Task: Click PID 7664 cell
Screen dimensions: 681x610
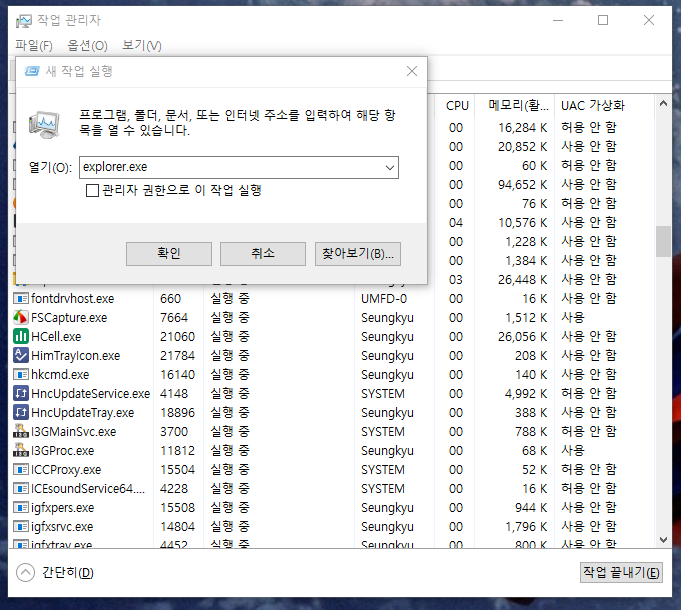Action: (x=174, y=318)
